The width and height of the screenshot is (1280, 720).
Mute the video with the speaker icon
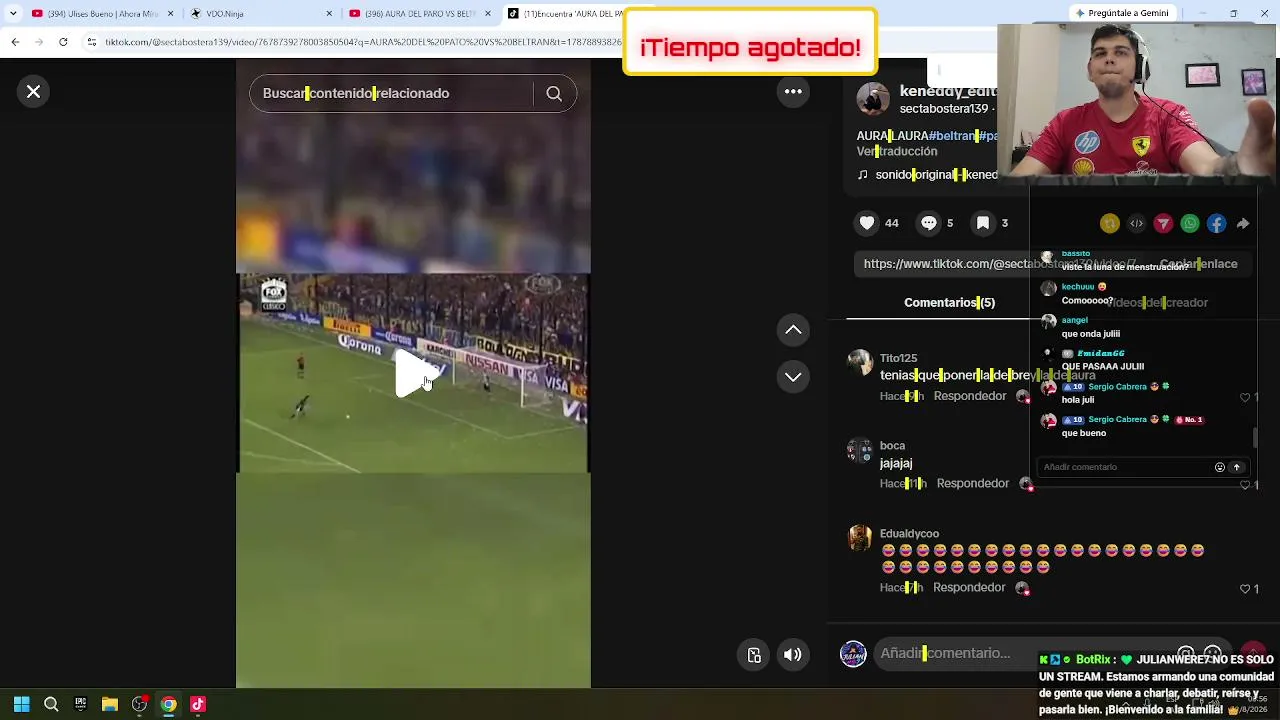coord(792,655)
